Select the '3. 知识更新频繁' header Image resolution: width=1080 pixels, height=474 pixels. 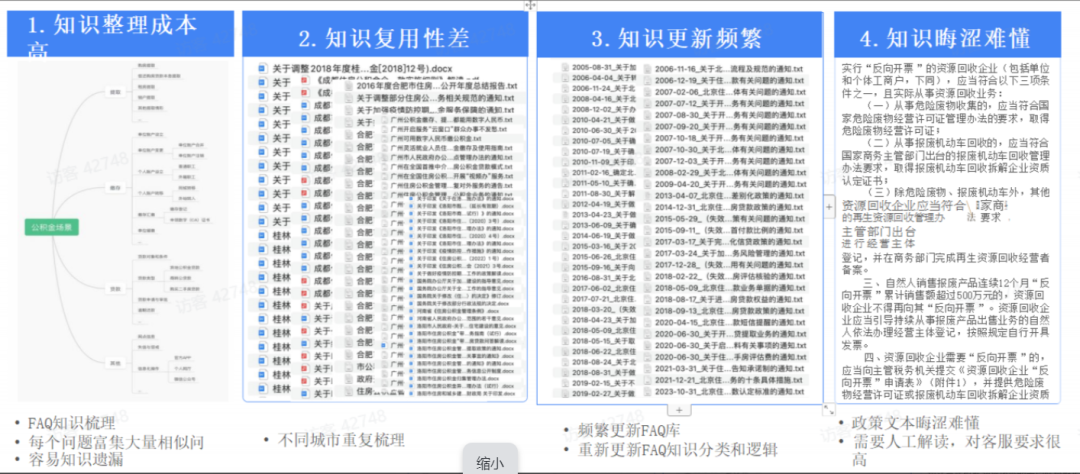[680, 38]
